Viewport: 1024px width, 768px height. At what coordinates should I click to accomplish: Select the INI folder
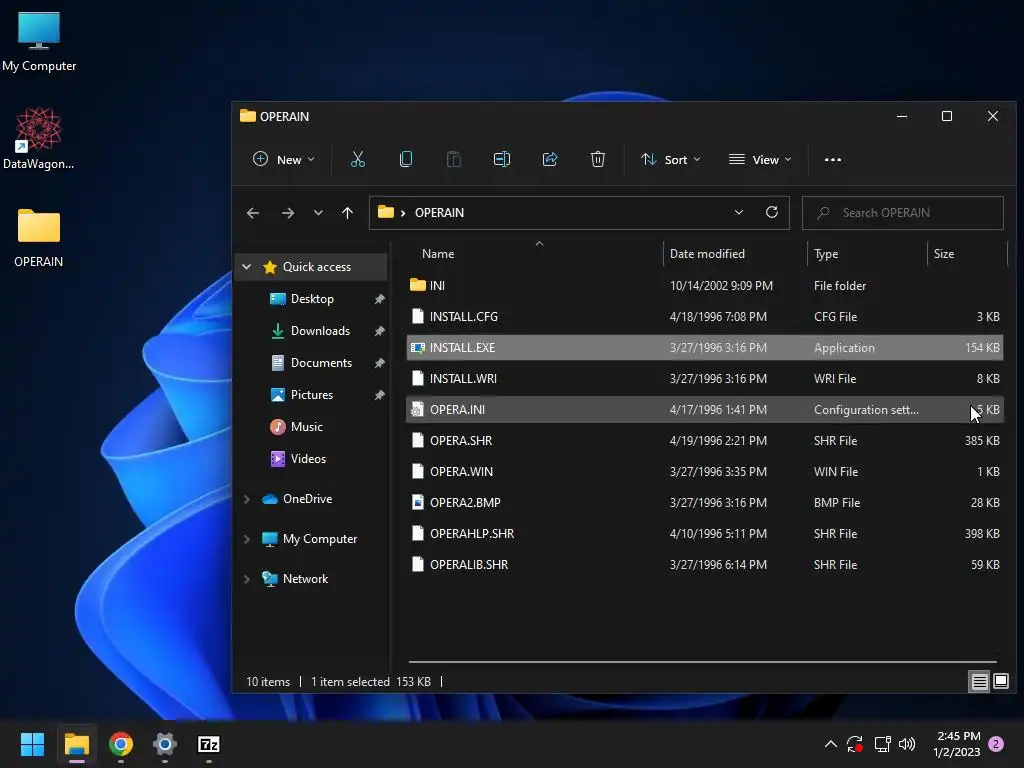point(704,285)
